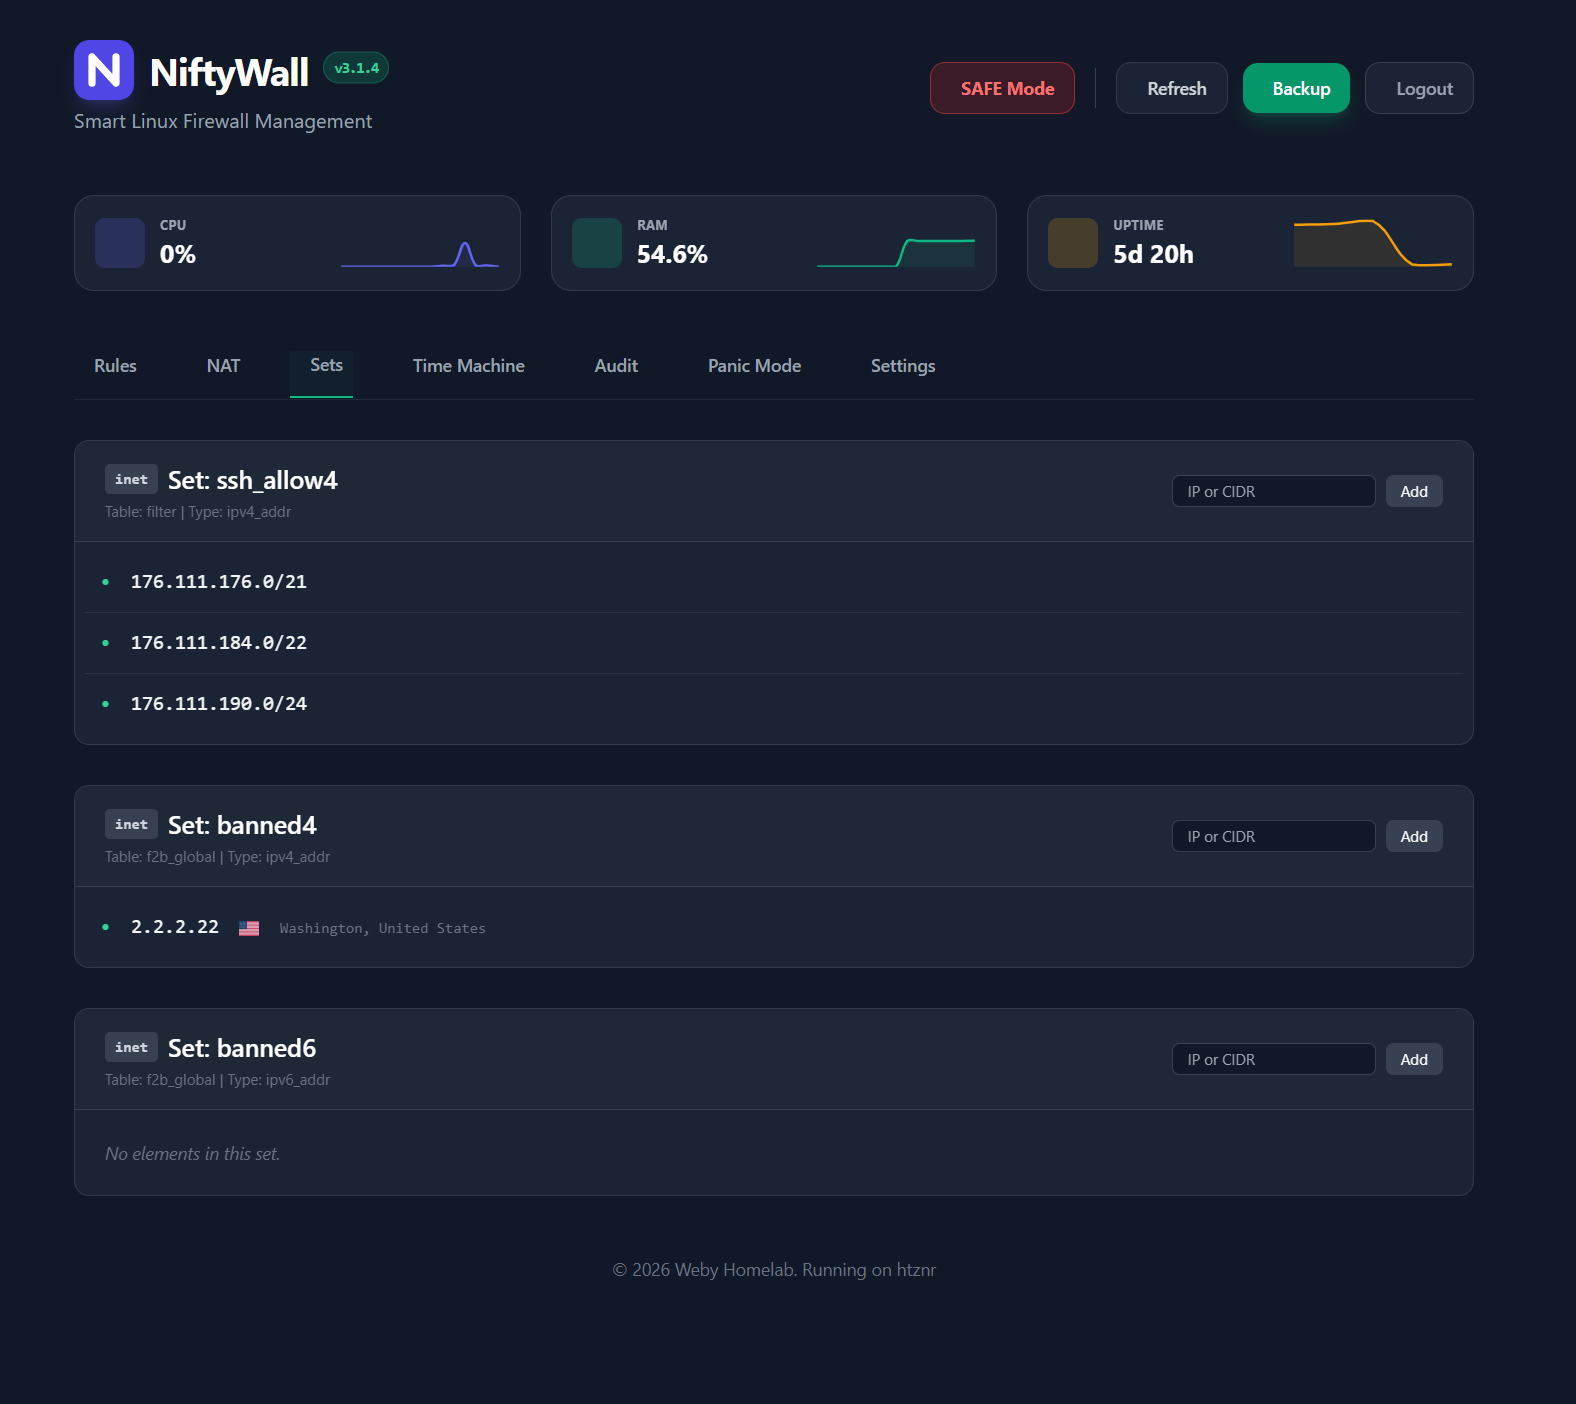Click the Table: filter | Type: ipv4_addr text
This screenshot has height=1404, width=1576.
pyautogui.click(x=198, y=512)
